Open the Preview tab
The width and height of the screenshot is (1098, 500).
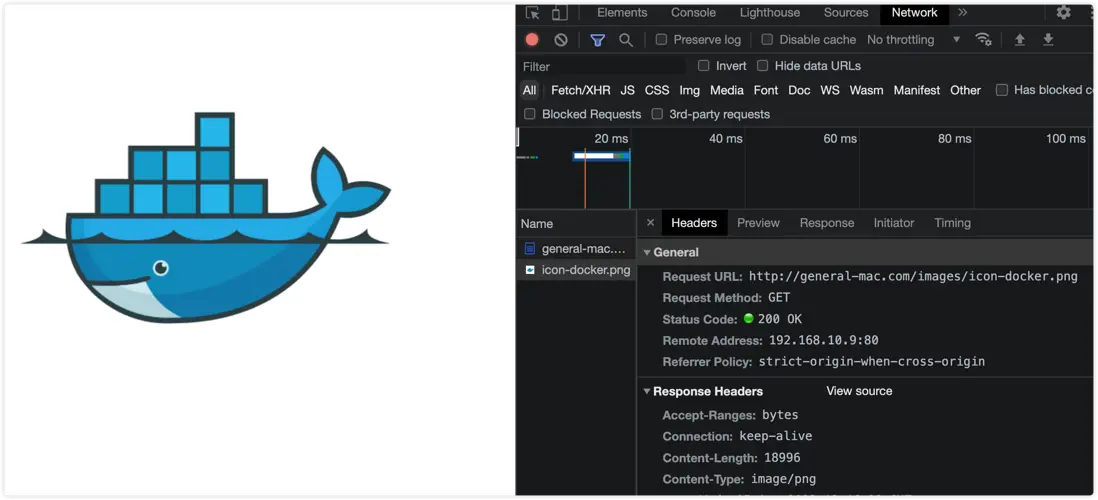pyautogui.click(x=758, y=223)
